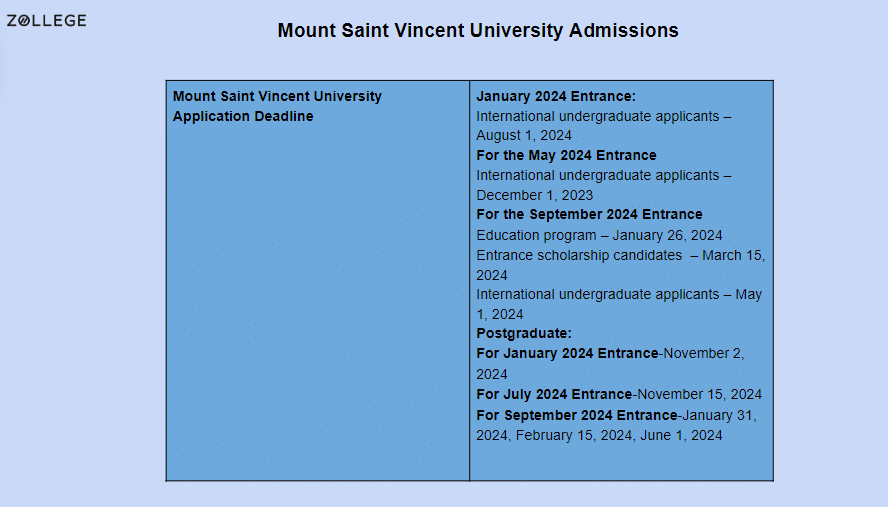Click the December 1, 2023 deadline line
Image resolution: width=888 pixels, height=507 pixels.
click(x=535, y=195)
